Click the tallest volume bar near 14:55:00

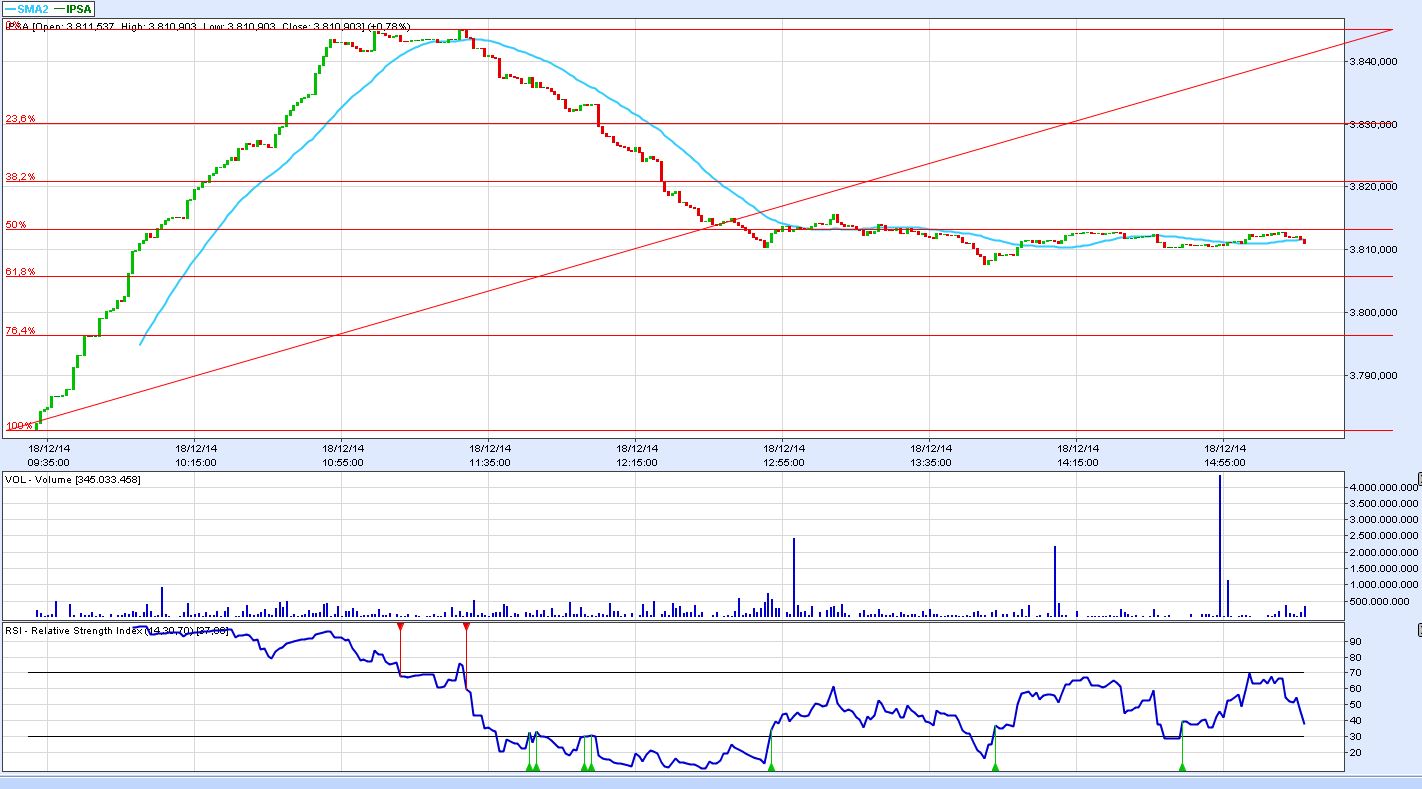1220,546
